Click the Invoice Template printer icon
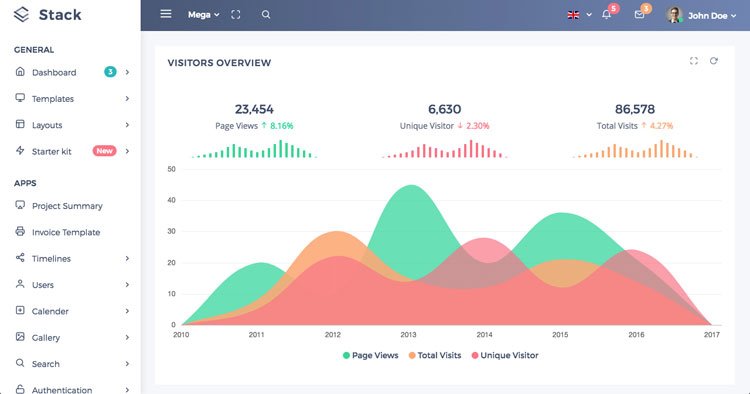Image resolution: width=750 pixels, height=394 pixels. tap(20, 231)
